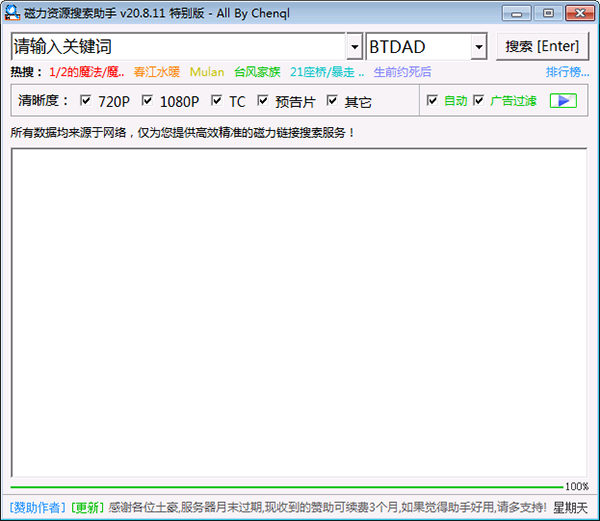The height and width of the screenshot is (521, 600).
Task: Click the 100% progress label
Action: 577,487
